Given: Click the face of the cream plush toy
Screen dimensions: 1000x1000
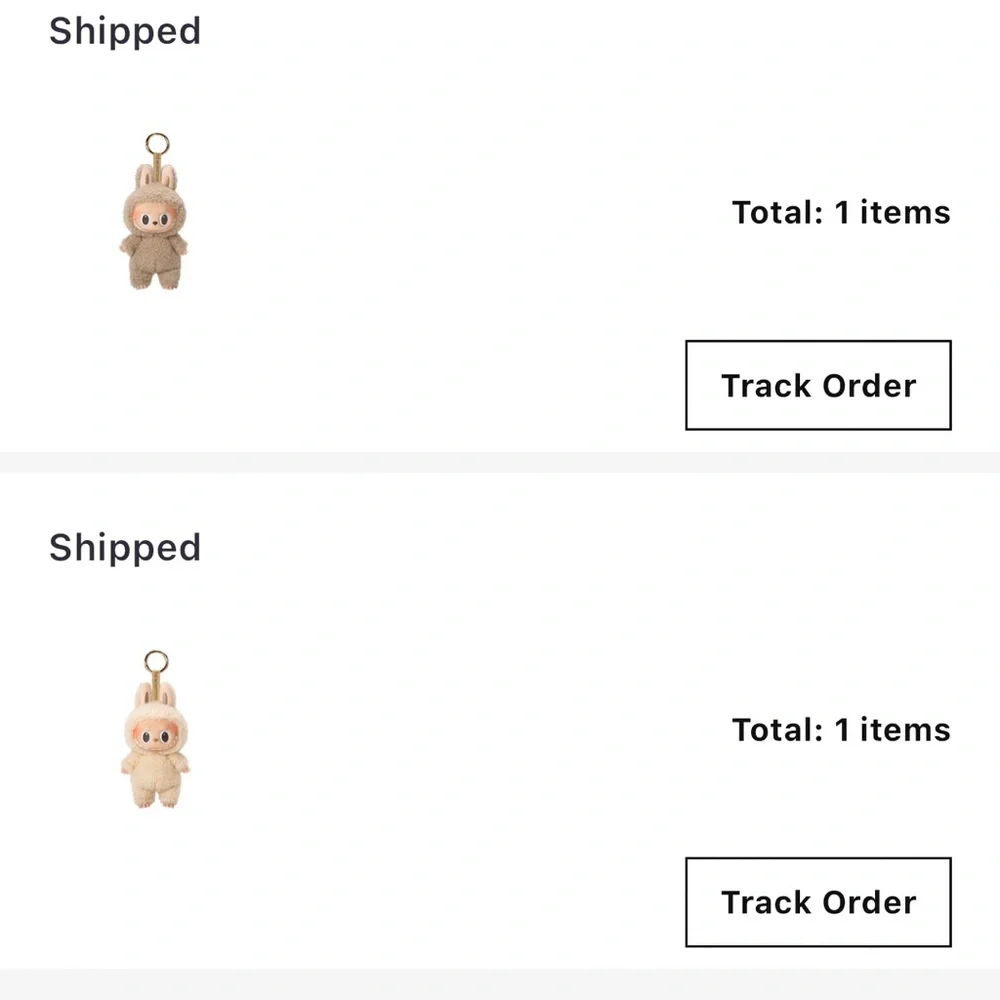Looking at the screenshot, I should tap(153, 735).
